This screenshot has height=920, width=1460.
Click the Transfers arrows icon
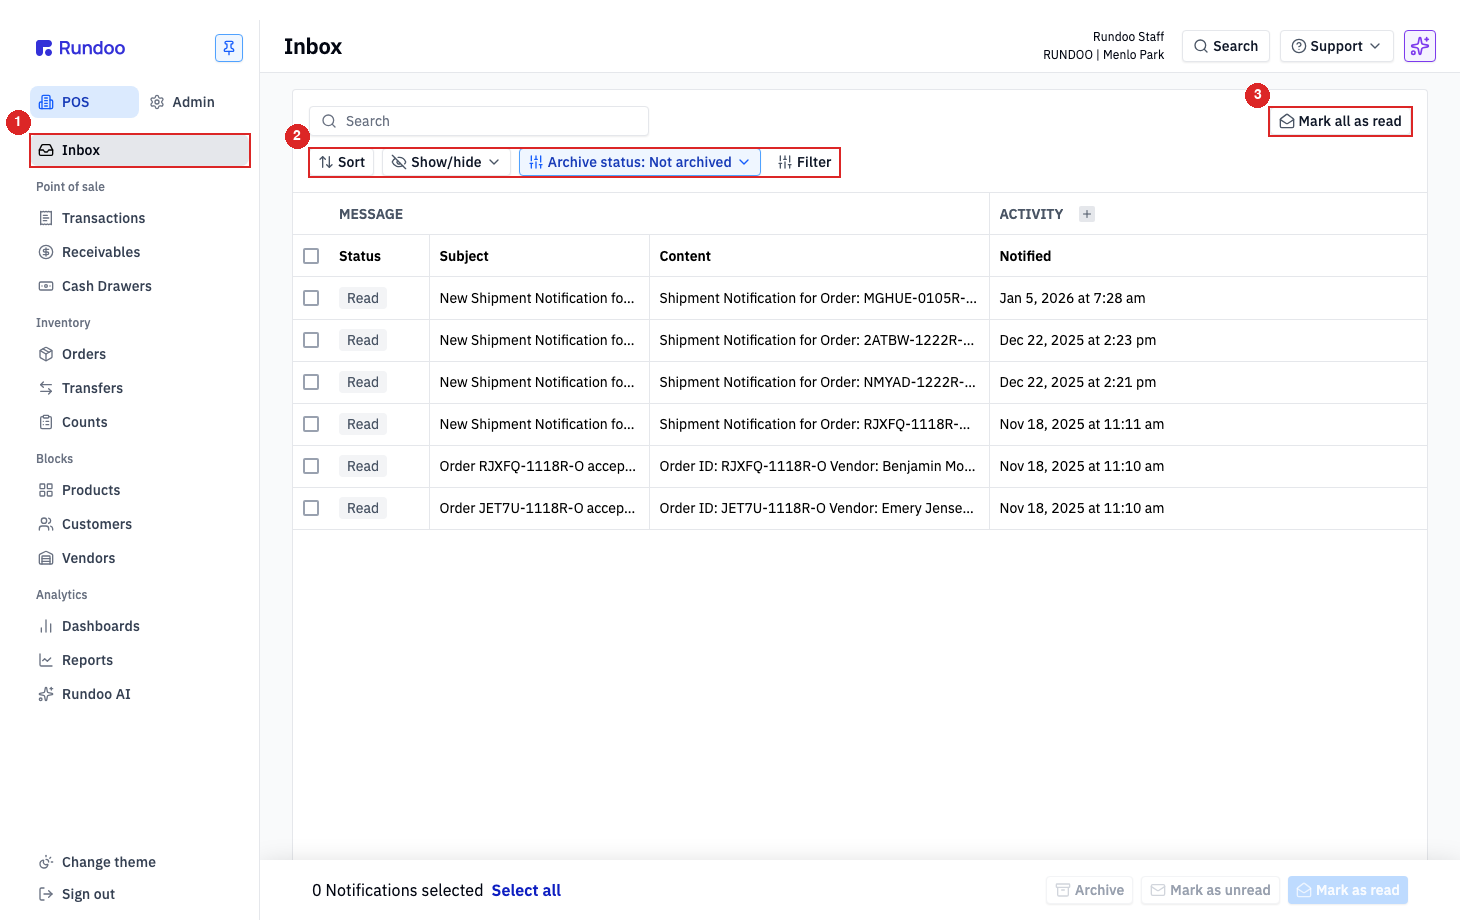[x=46, y=388]
